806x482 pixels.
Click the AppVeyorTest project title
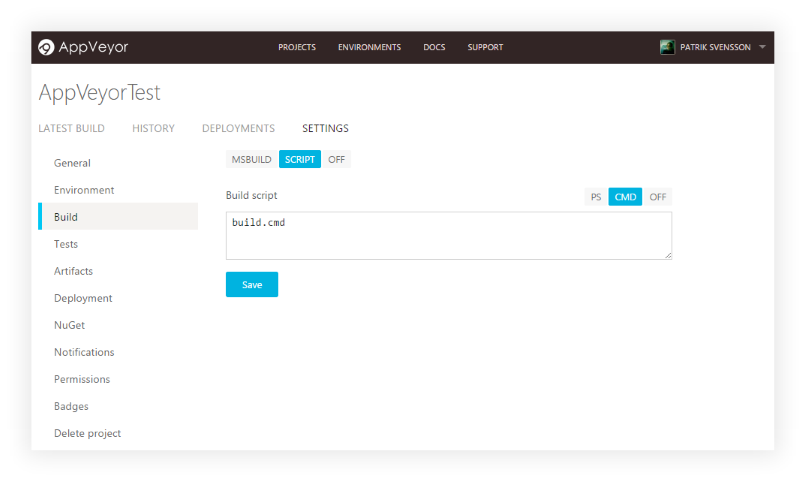(x=100, y=93)
